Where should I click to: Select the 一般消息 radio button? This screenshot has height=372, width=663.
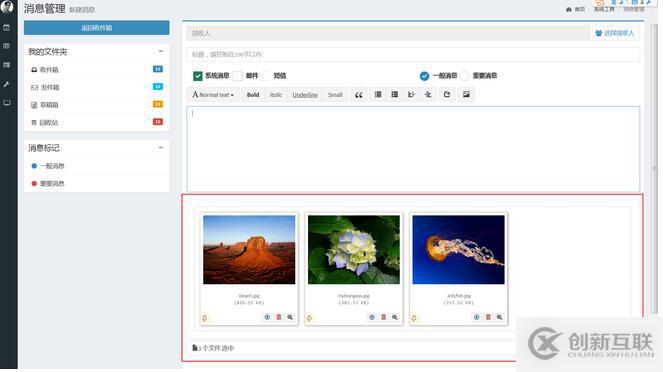coord(424,76)
